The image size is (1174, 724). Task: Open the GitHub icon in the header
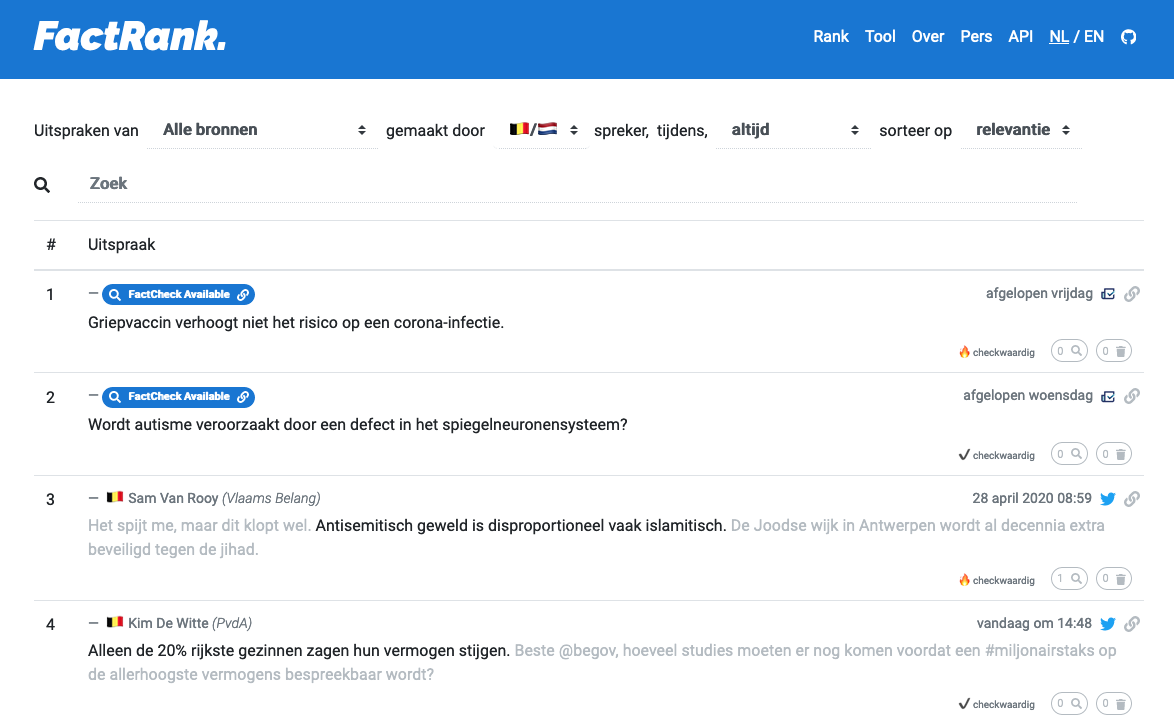(x=1129, y=37)
